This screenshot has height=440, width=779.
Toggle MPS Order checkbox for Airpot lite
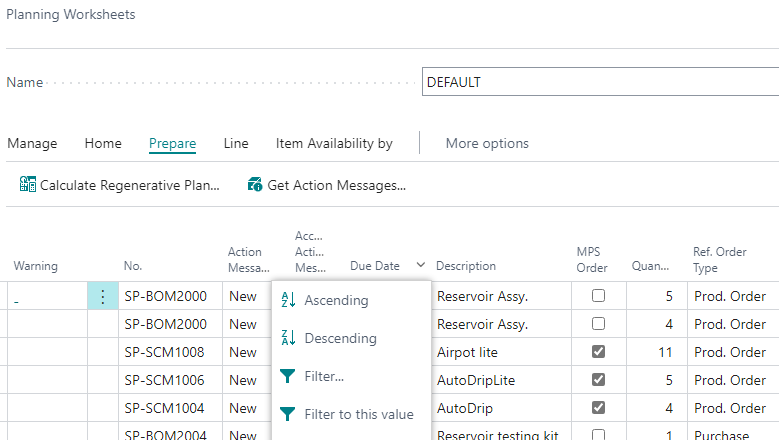(597, 352)
